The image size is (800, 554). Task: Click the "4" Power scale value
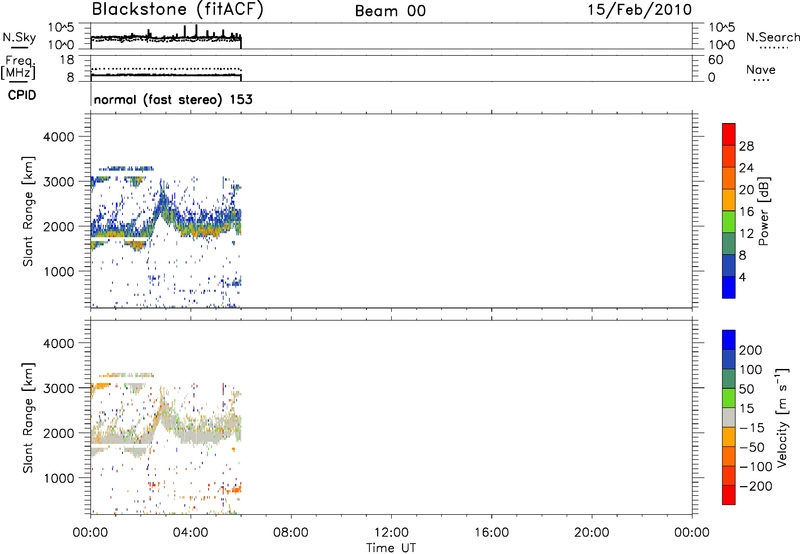[742, 277]
